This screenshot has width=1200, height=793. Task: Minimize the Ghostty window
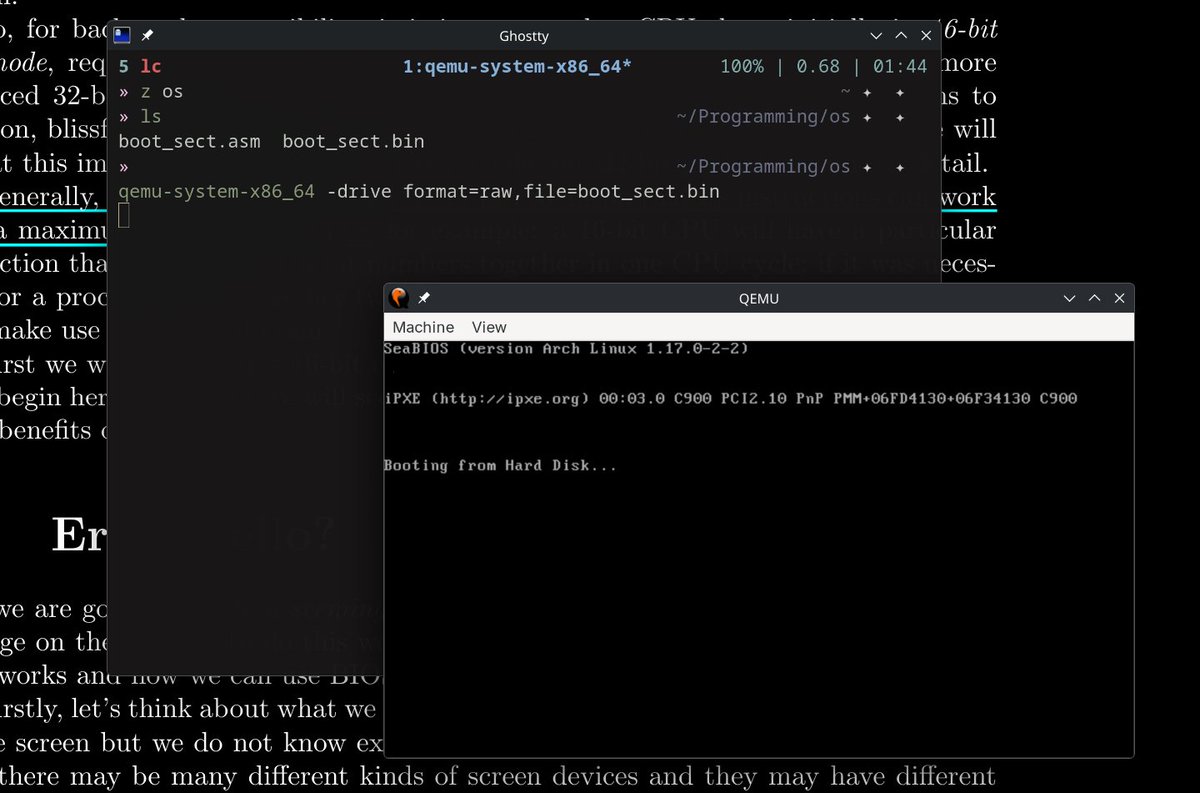click(876, 35)
